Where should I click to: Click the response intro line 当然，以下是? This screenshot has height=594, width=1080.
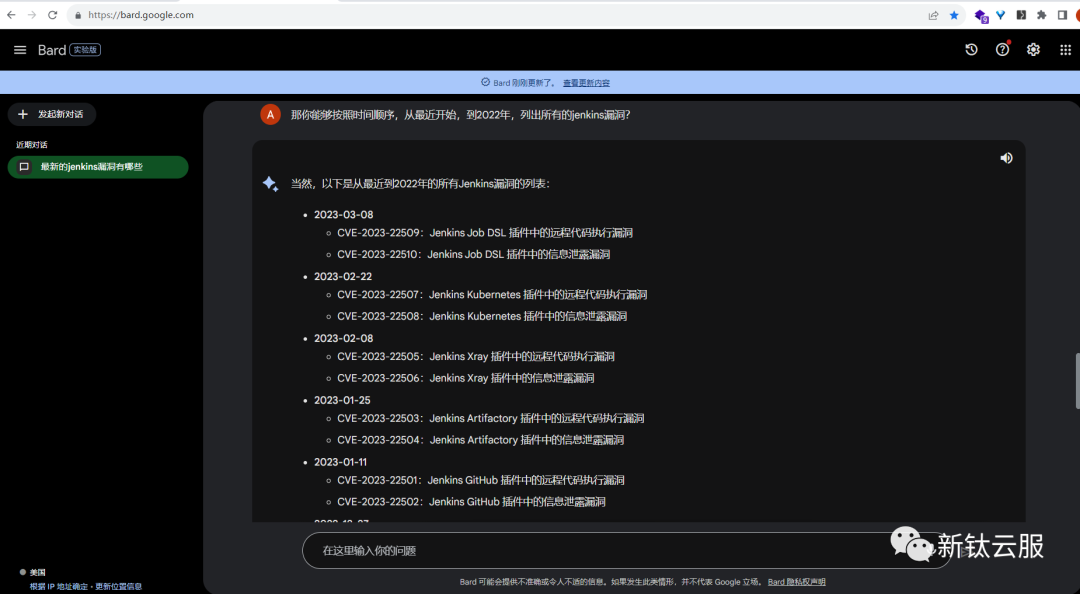pyautogui.click(x=420, y=183)
